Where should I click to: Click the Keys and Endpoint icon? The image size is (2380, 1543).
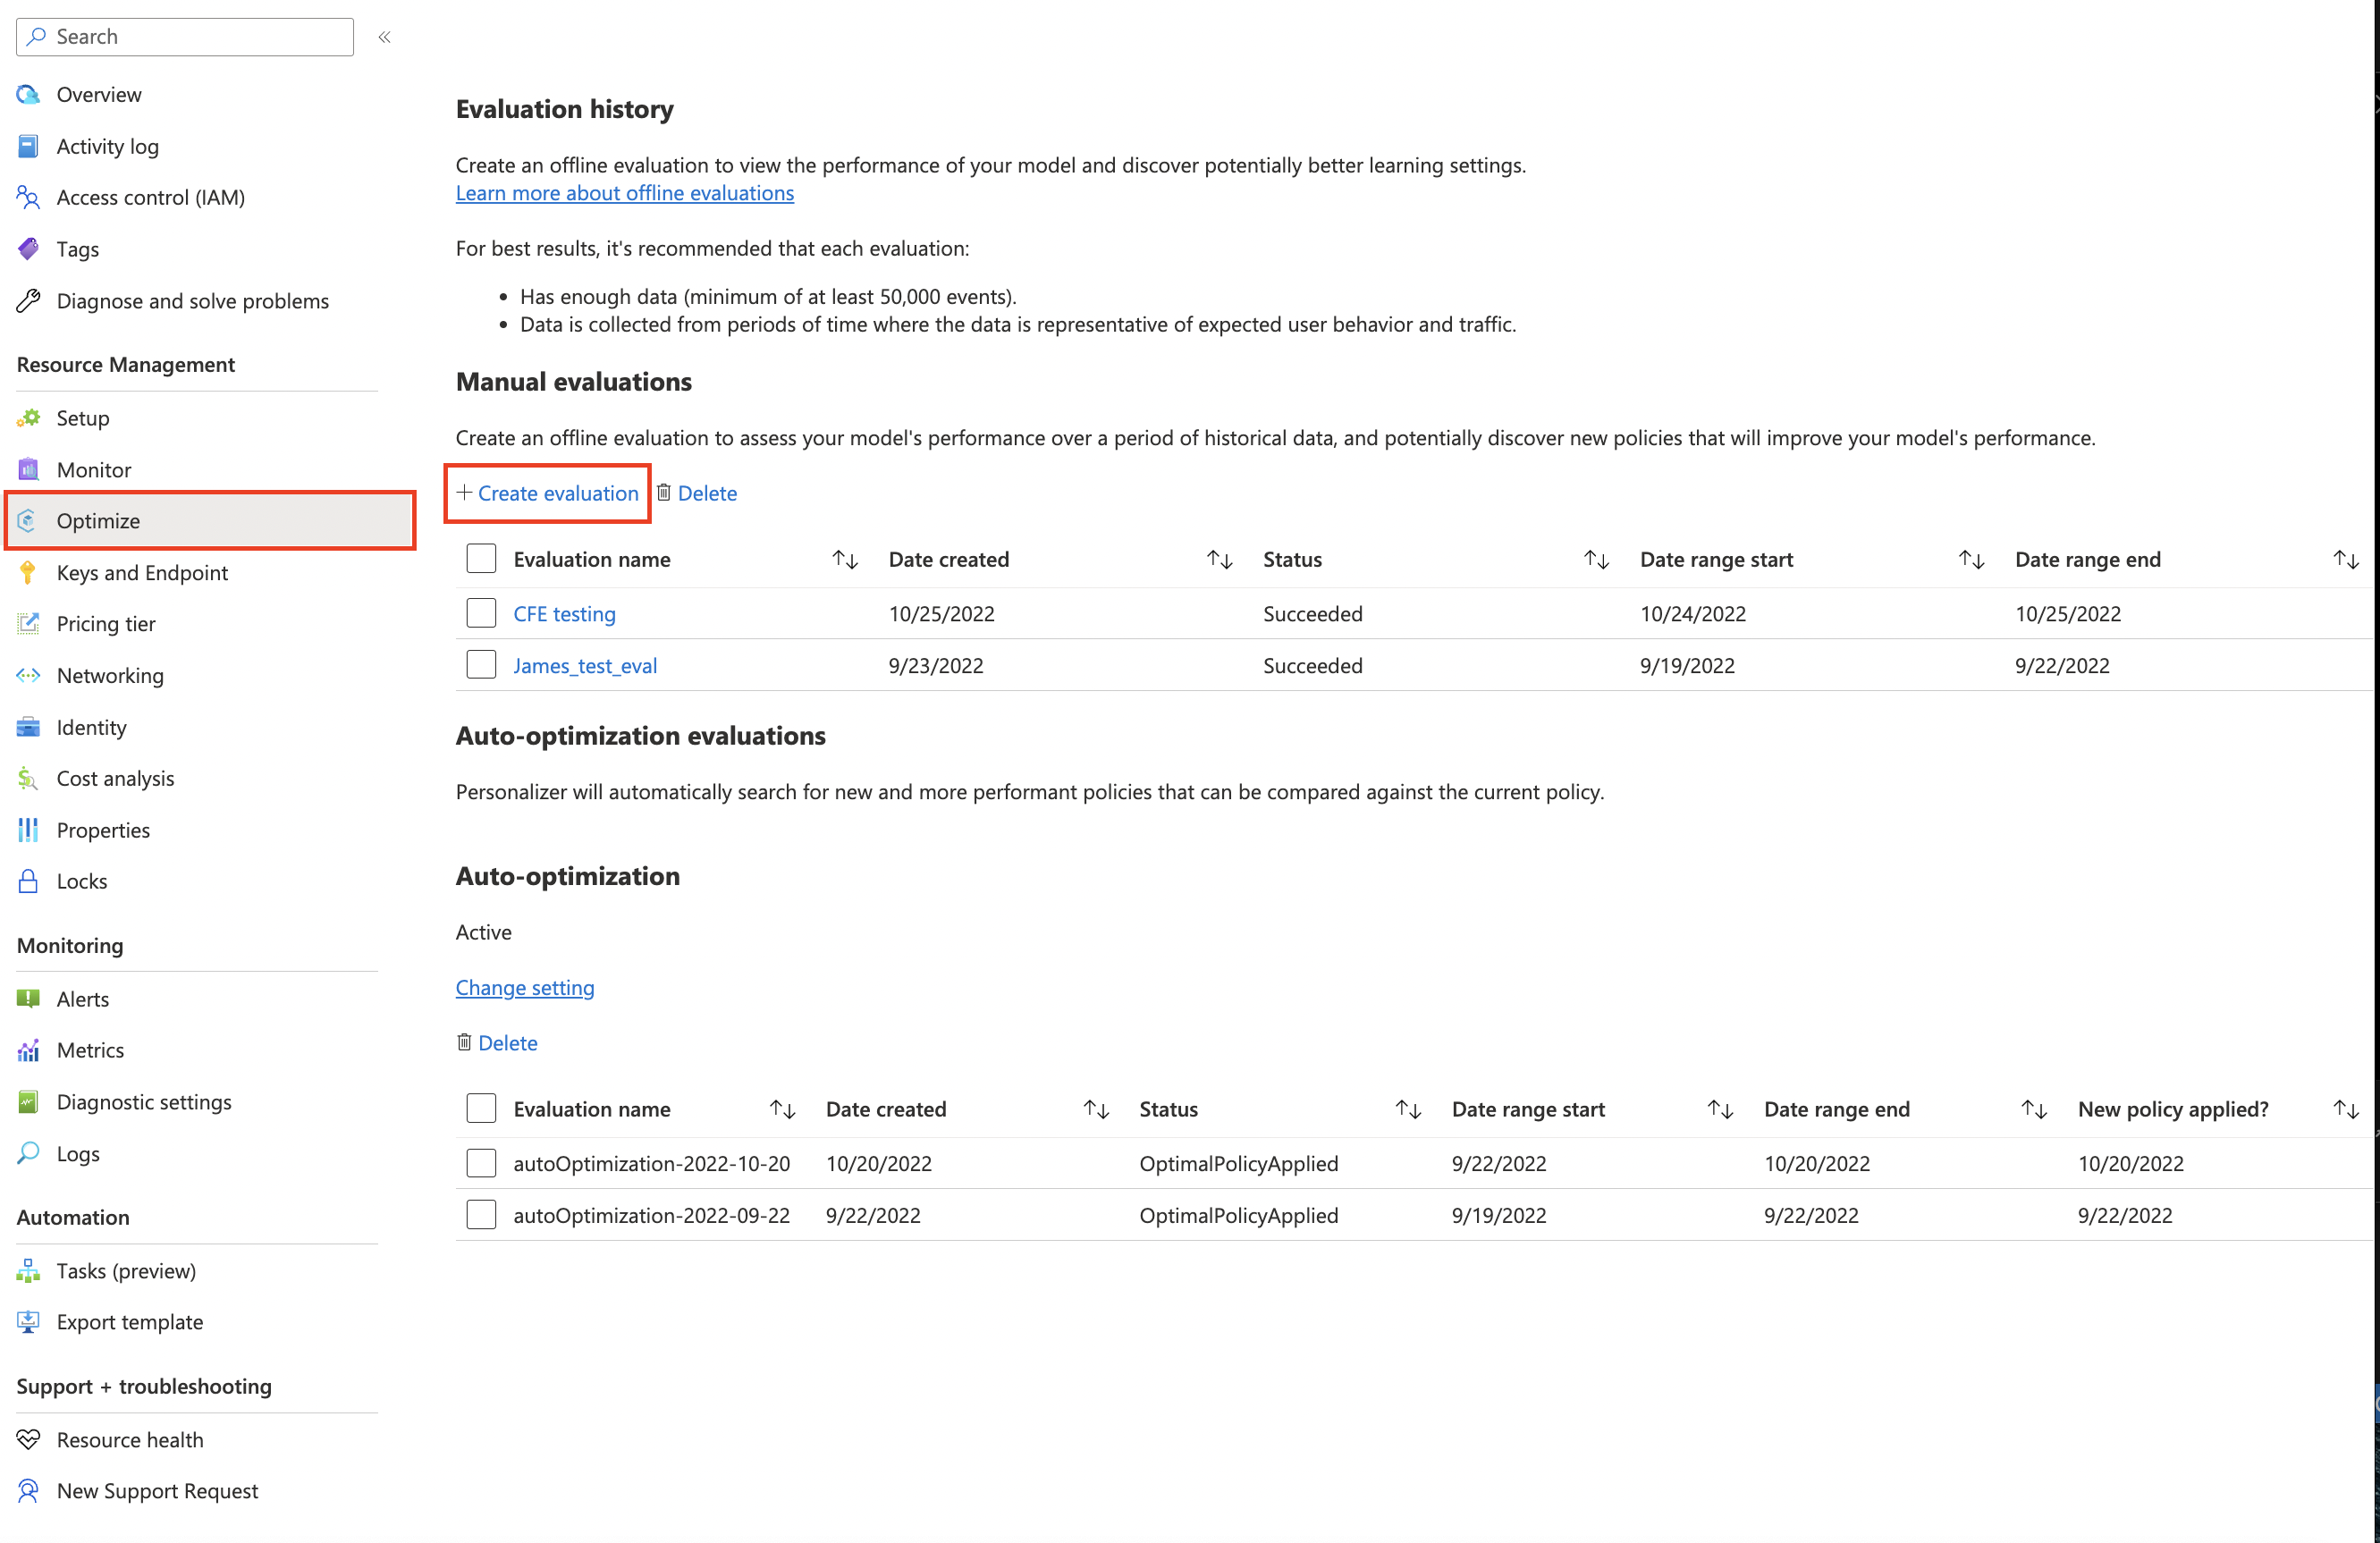30,572
